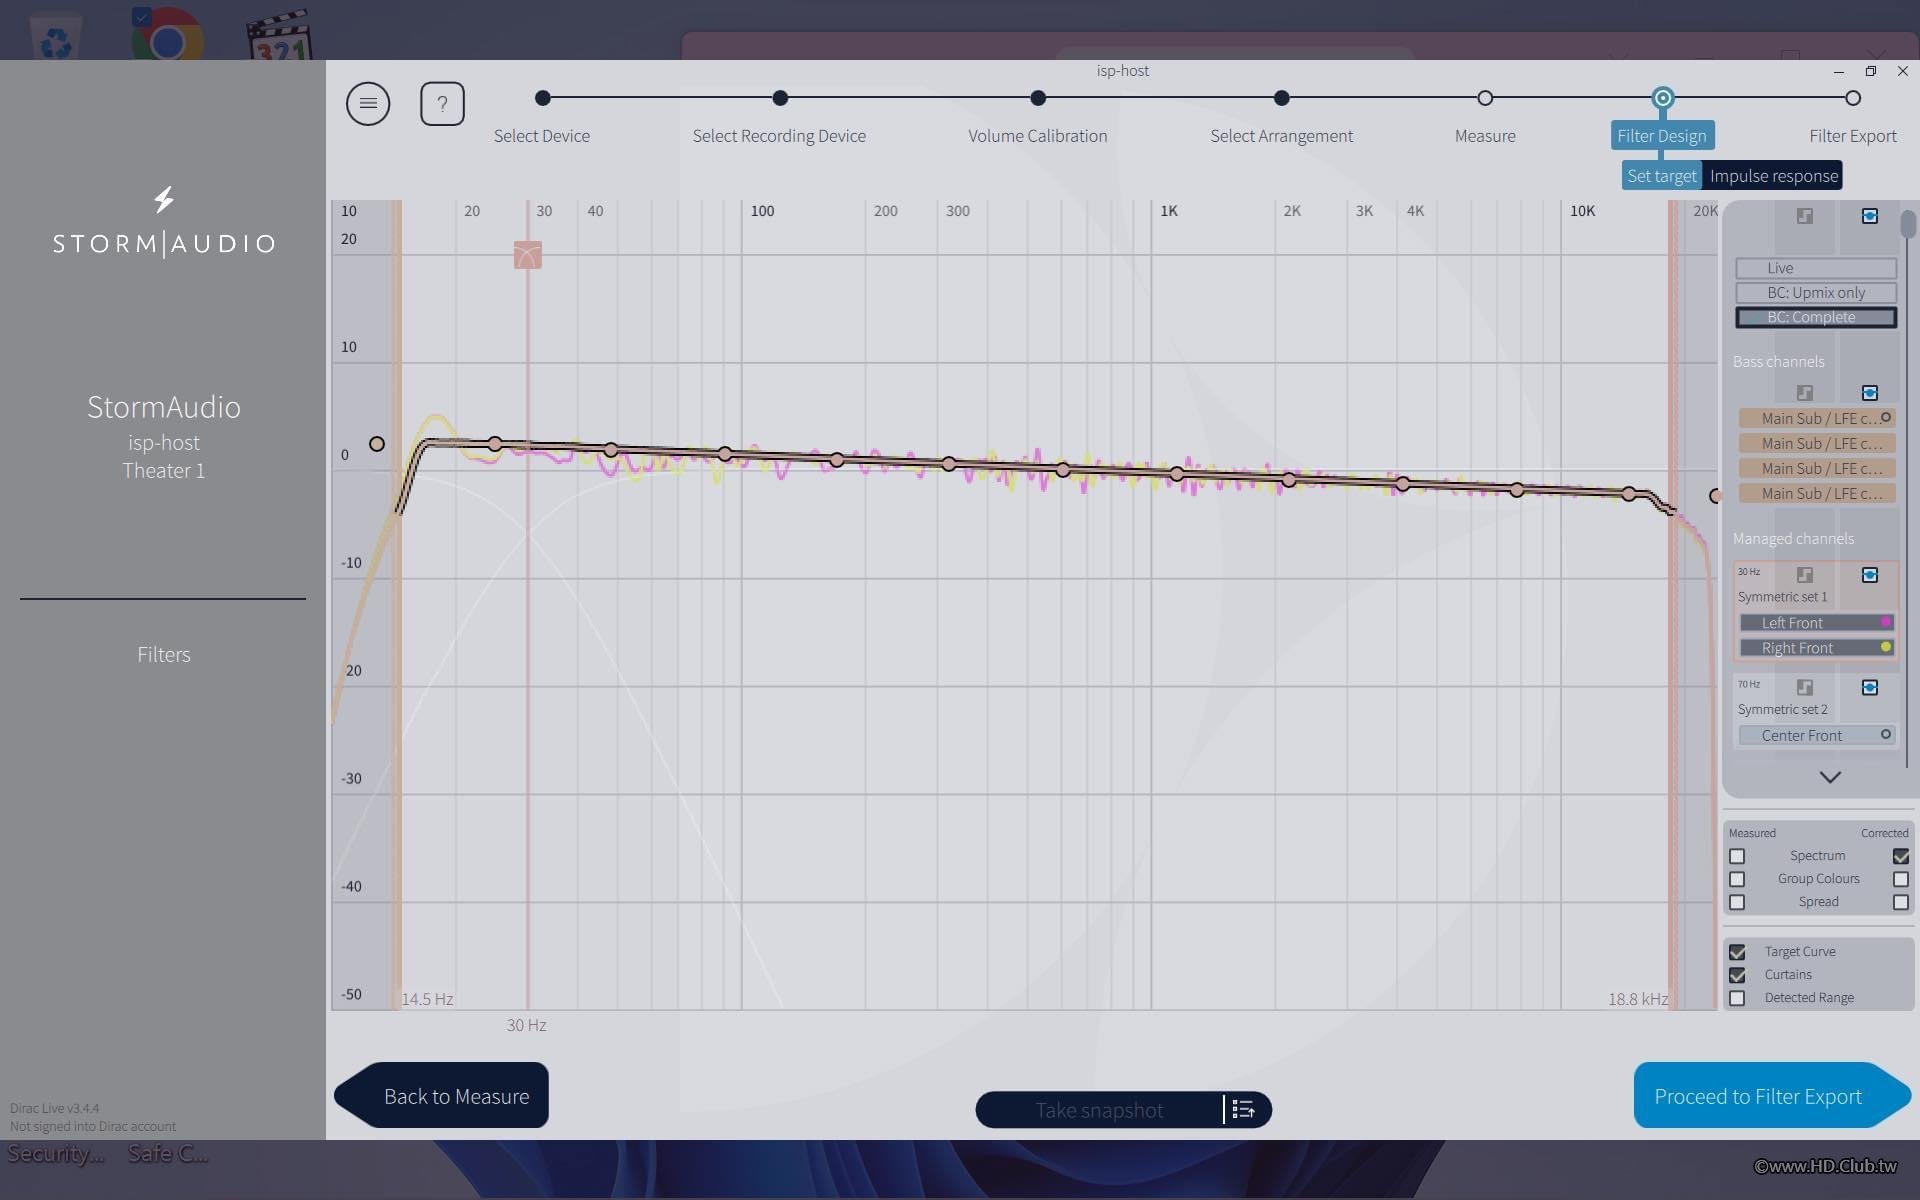Open Google Chrome on the desktop
Image resolution: width=1920 pixels, height=1200 pixels.
click(x=167, y=35)
